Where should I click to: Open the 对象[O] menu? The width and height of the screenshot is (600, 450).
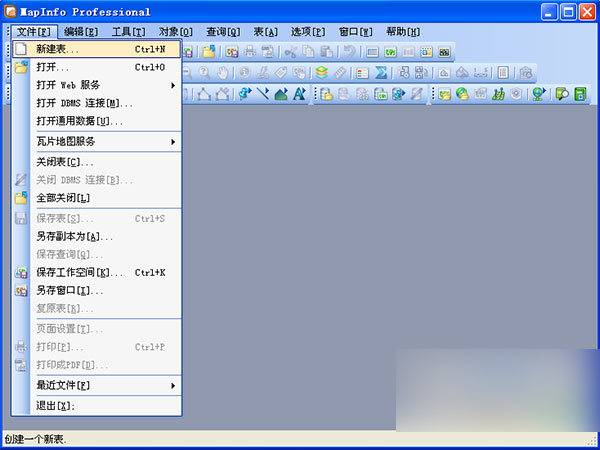tap(176, 31)
